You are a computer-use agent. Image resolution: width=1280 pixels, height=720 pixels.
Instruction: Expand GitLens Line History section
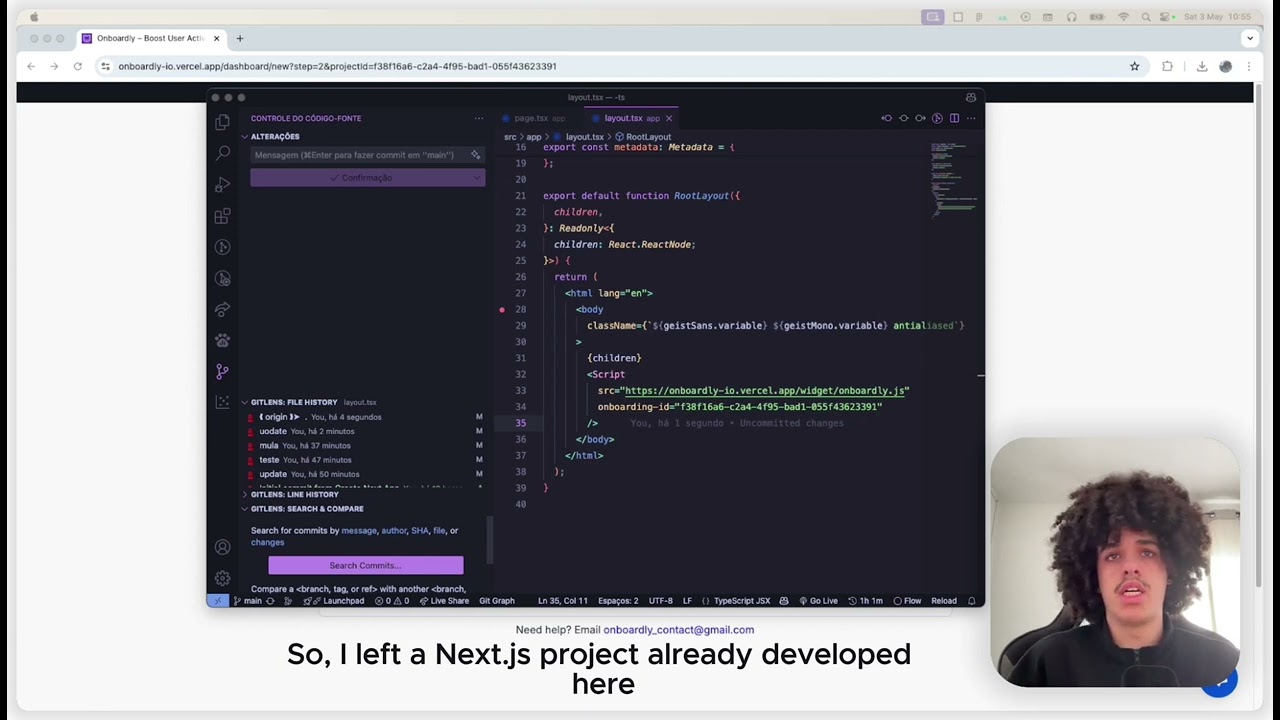[x=290, y=494]
